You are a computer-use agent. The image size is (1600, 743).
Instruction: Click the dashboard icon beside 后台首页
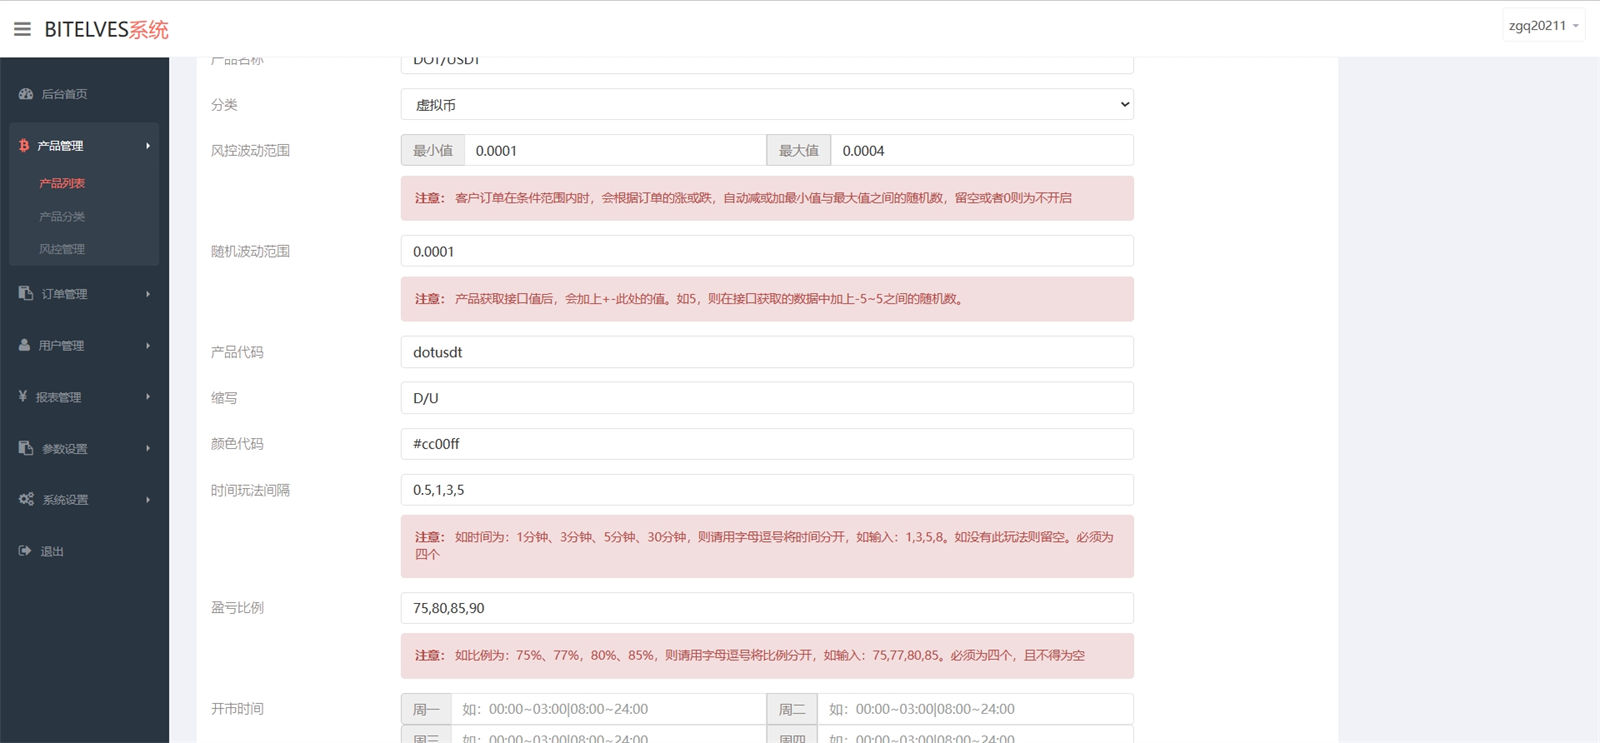pos(26,94)
